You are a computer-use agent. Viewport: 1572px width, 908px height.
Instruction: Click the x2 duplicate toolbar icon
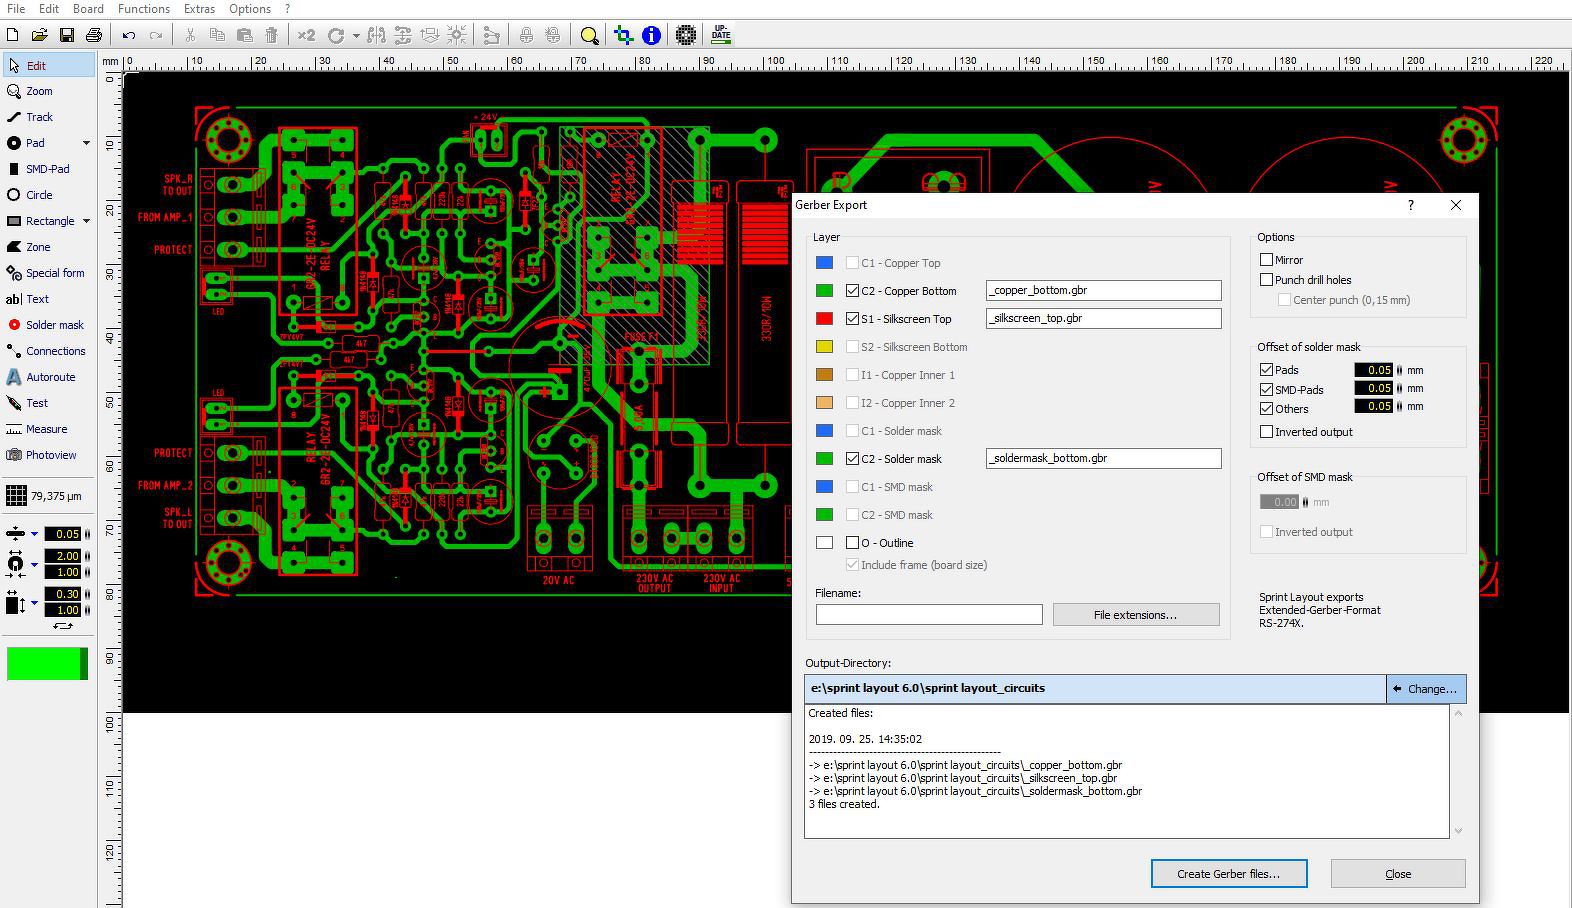[306, 35]
